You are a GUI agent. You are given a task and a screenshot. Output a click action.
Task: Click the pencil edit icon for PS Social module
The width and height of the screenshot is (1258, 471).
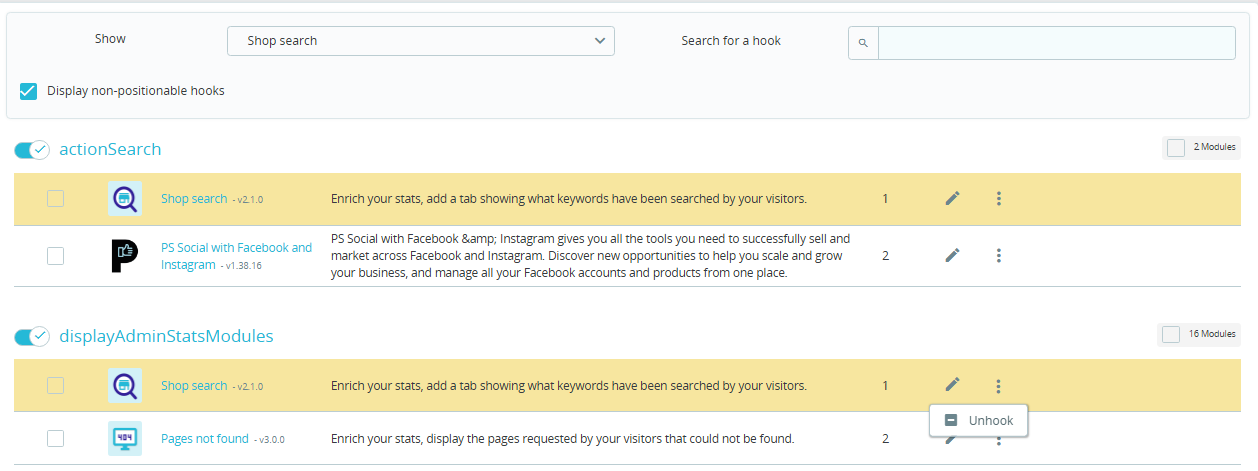[x=952, y=256]
